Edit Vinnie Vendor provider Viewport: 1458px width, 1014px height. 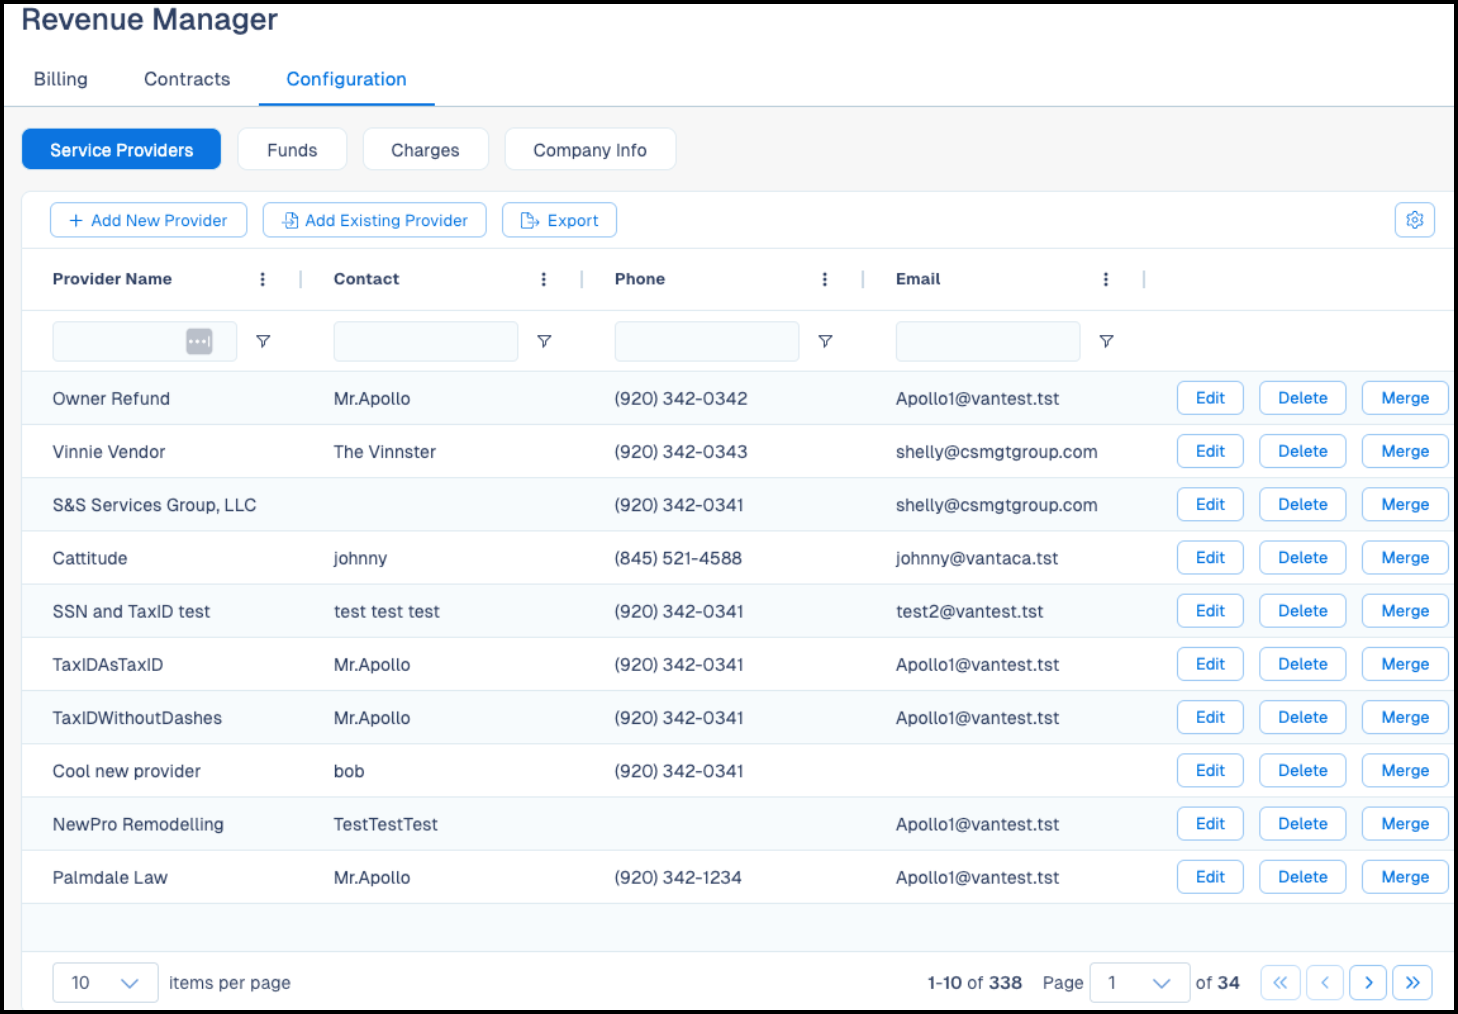coord(1210,451)
